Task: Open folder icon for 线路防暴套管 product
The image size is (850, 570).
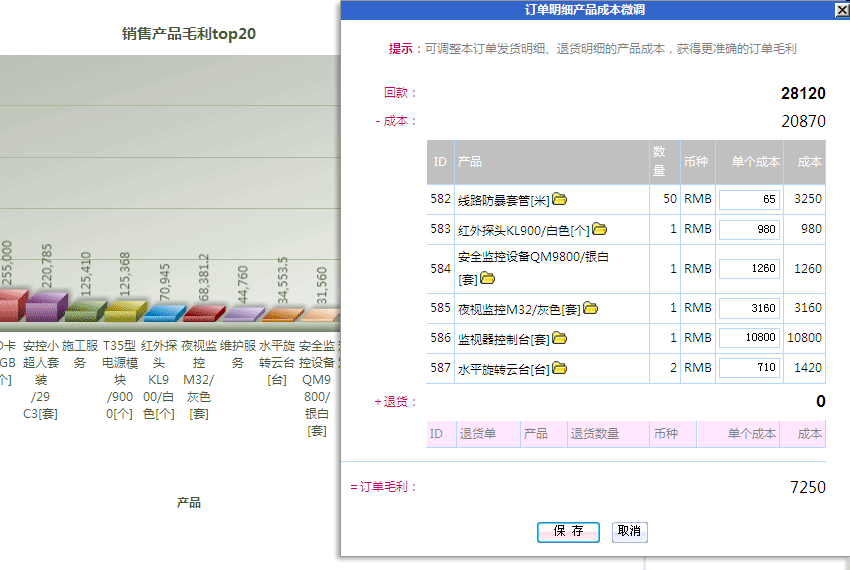Action: 559,199
